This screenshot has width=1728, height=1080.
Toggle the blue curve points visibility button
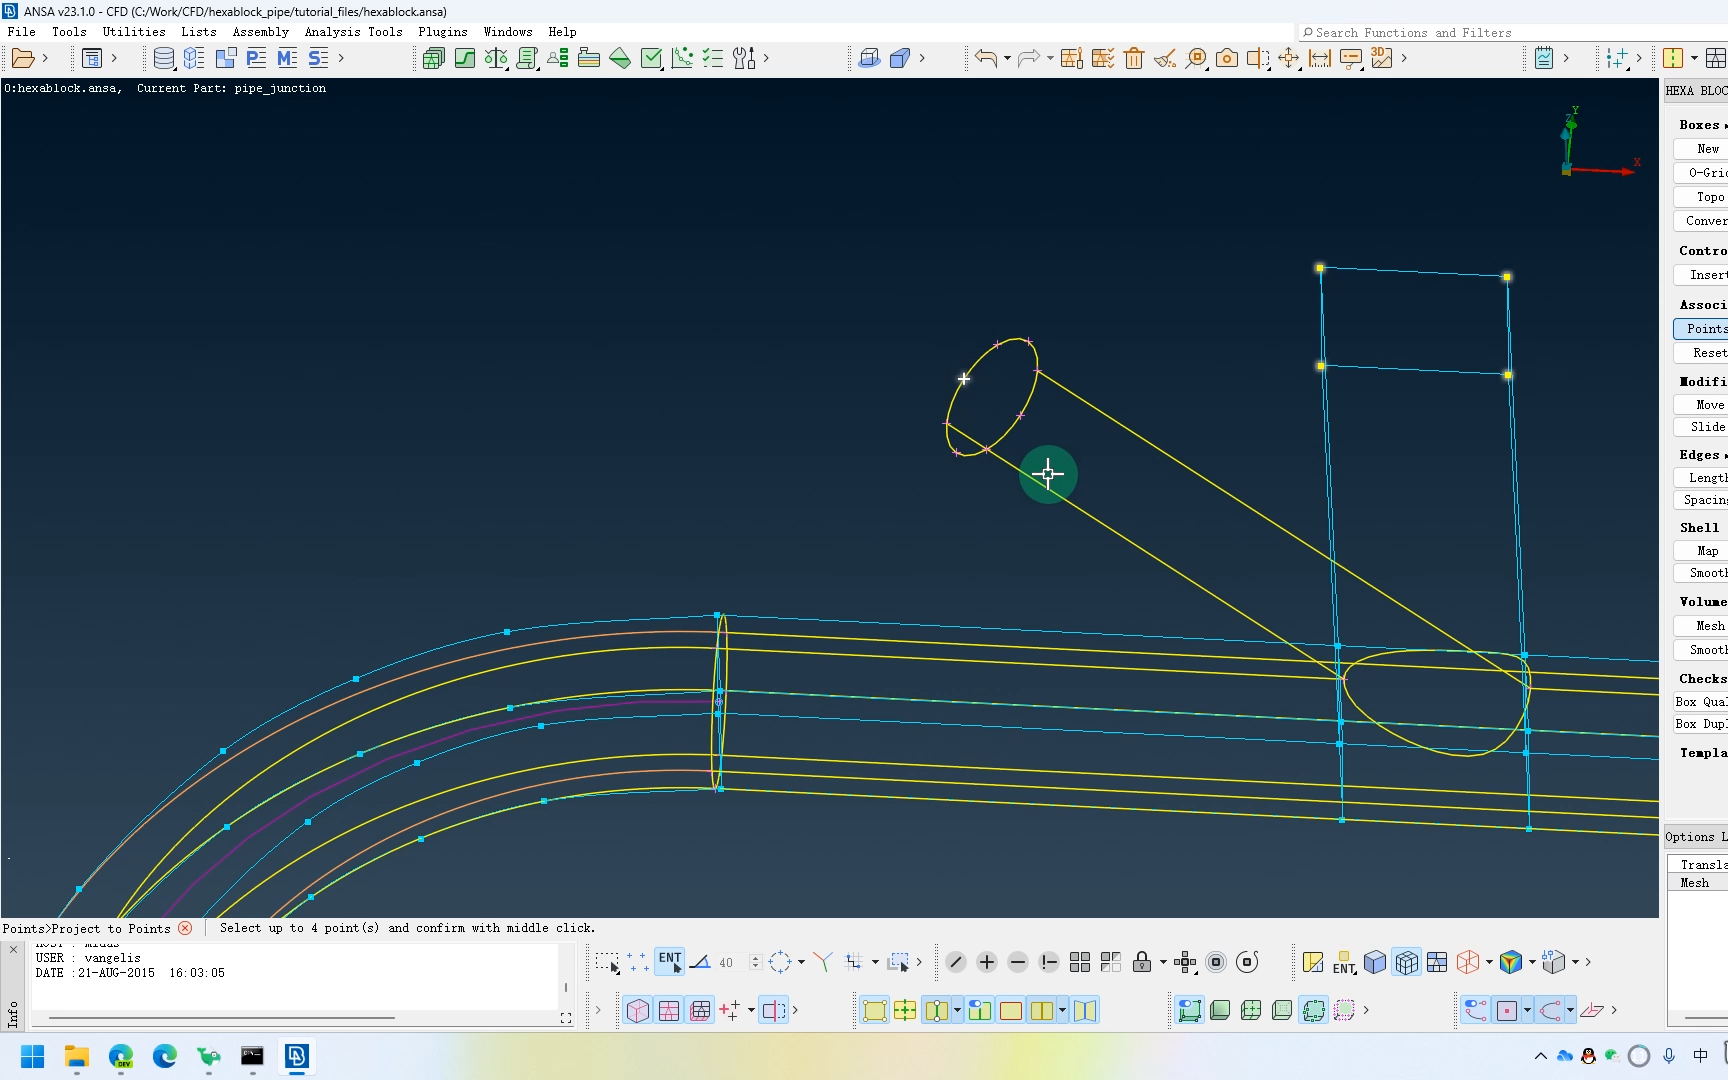click(x=1476, y=1010)
